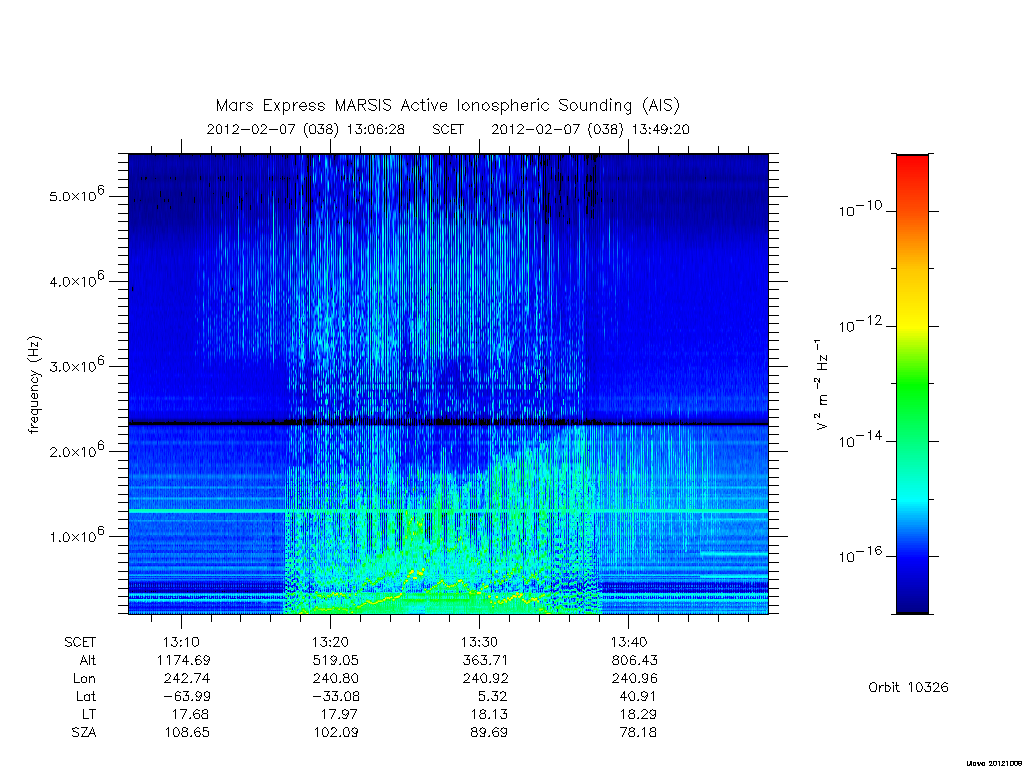Click the altitude value '806.43'
Screen dimensions: 1024x768
(x=634, y=660)
